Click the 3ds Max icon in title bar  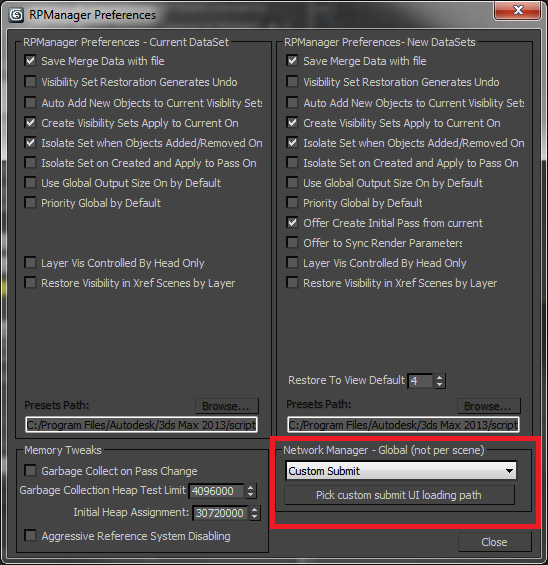(x=16, y=15)
